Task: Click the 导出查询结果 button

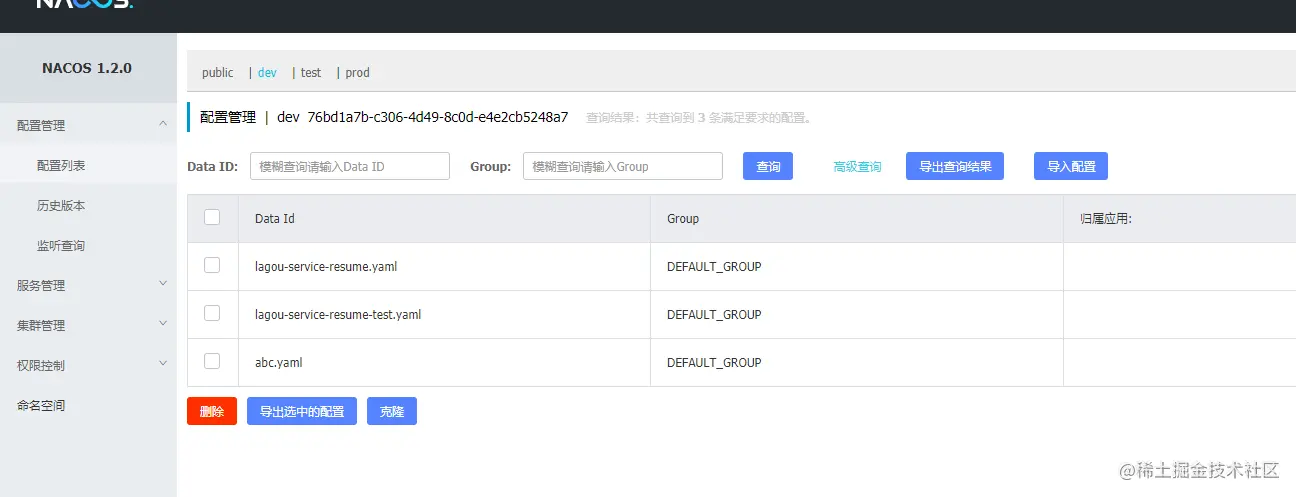Action: 955,166
